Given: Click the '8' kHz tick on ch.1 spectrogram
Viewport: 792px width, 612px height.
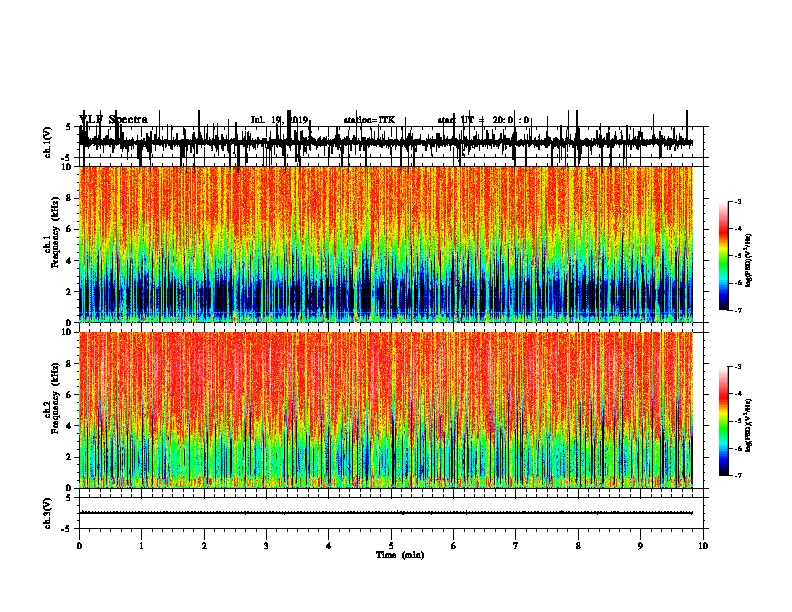Looking at the screenshot, I should click(70, 198).
